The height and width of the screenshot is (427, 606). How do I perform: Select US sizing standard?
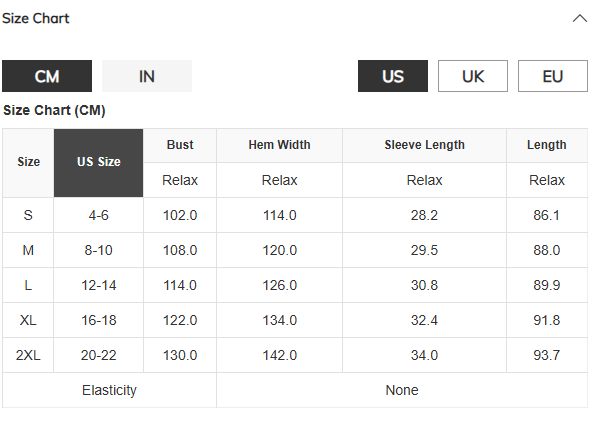(393, 76)
